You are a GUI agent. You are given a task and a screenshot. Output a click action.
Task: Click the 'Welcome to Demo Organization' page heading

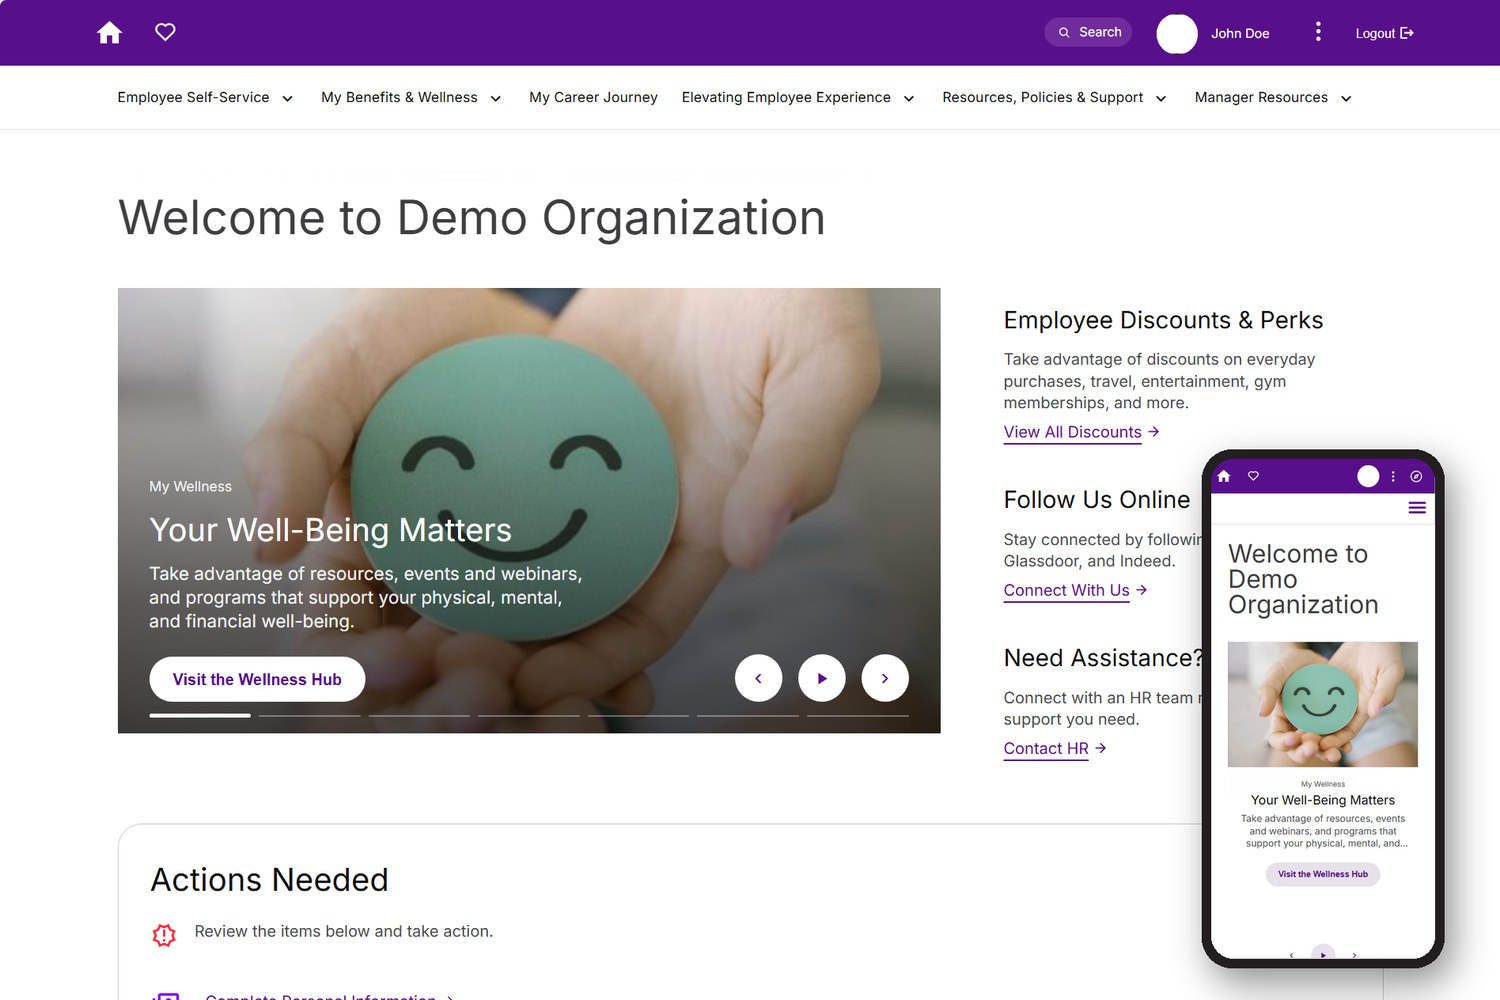pos(472,218)
